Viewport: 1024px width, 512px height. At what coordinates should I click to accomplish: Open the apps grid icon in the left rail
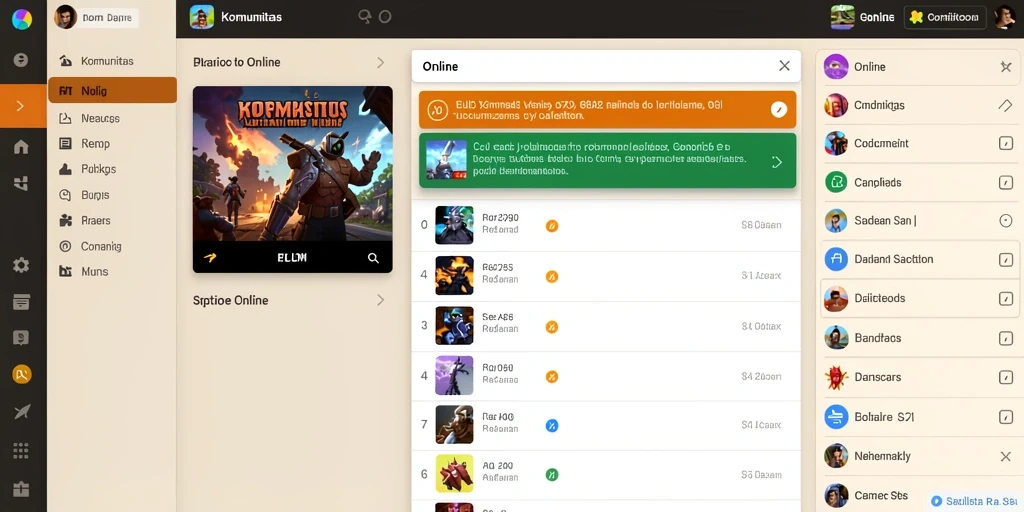[21, 451]
